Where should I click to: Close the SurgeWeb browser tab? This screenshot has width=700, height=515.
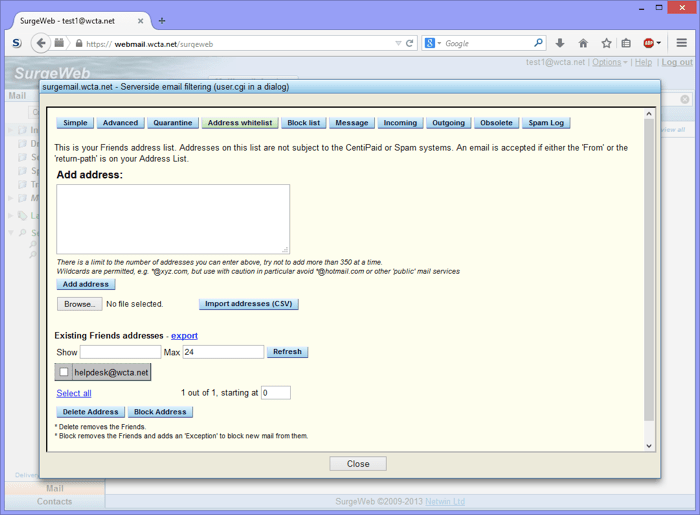[140, 21]
